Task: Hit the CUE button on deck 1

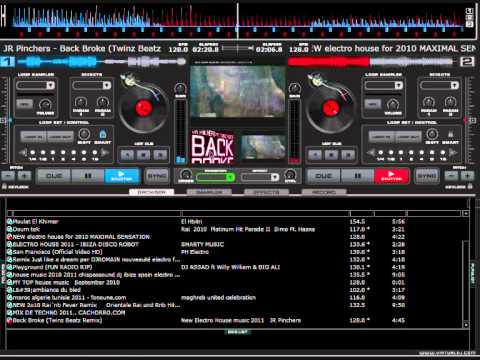Action: tap(54, 176)
